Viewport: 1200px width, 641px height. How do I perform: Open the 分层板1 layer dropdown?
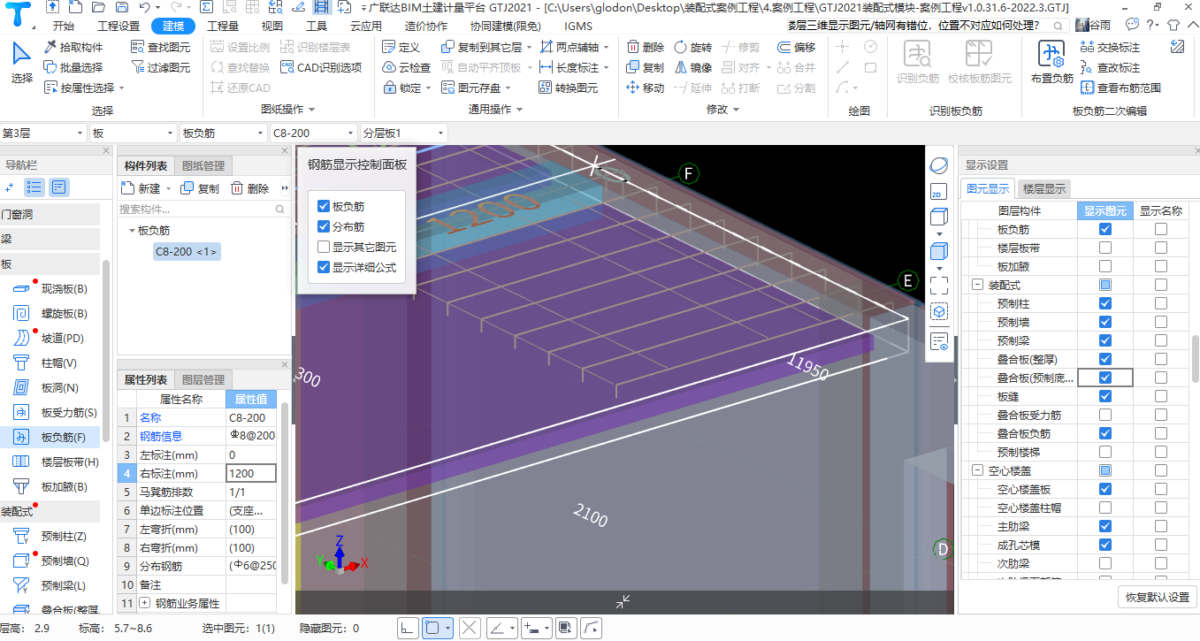(x=403, y=132)
